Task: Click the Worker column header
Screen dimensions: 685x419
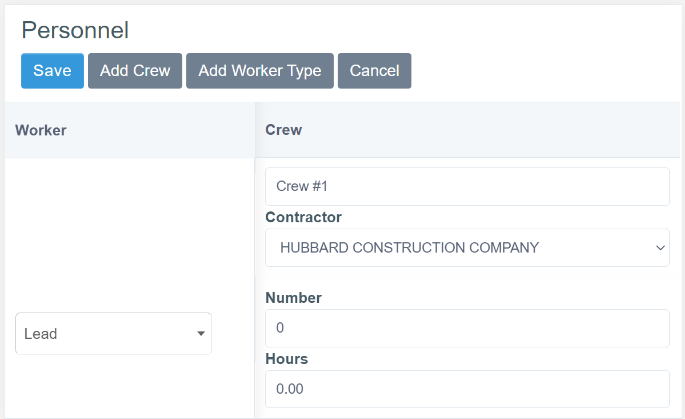Action: pos(41,130)
